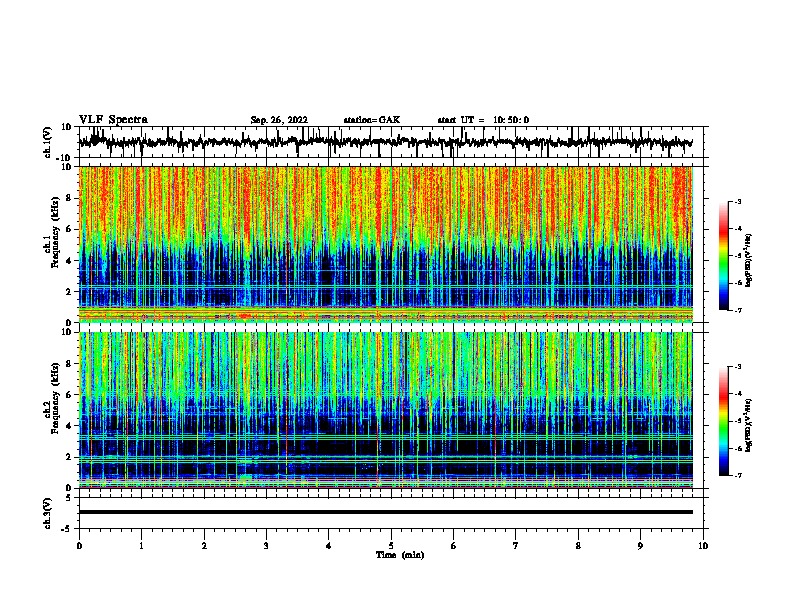Click time-axis tick label "7"
This screenshot has height=612, width=792.
tap(516, 545)
